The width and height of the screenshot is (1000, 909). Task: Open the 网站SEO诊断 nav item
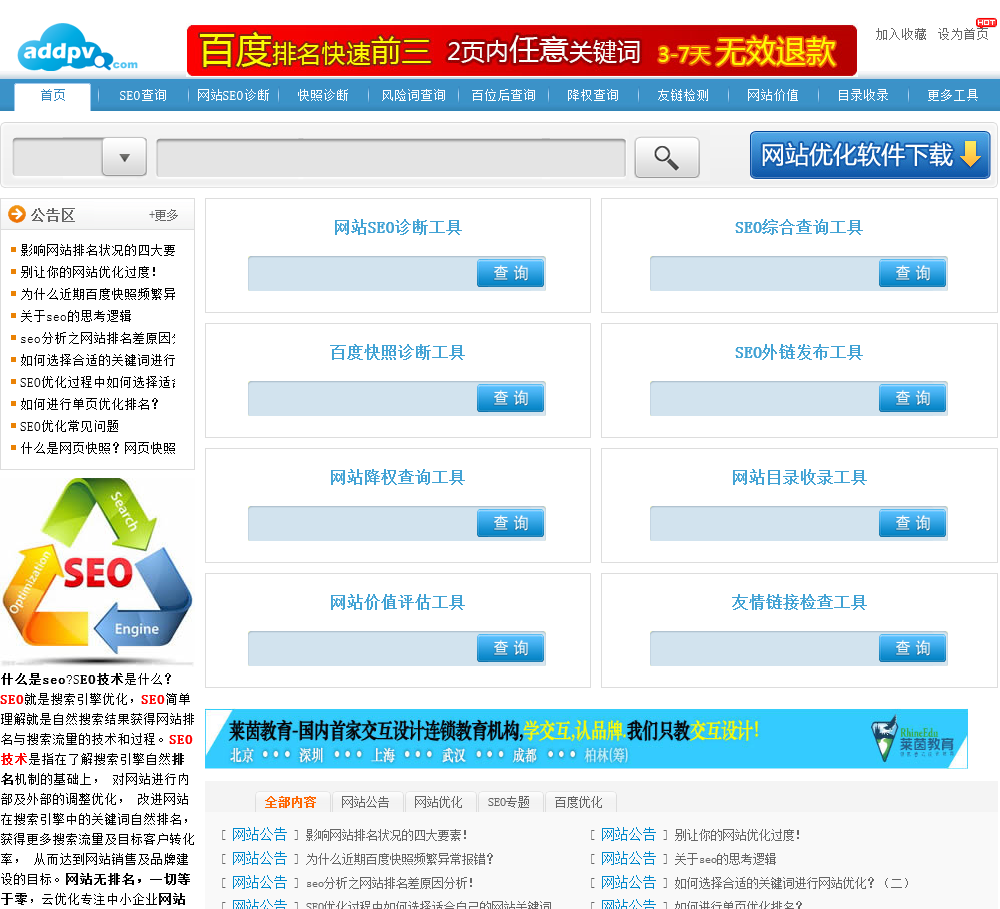coord(233,96)
